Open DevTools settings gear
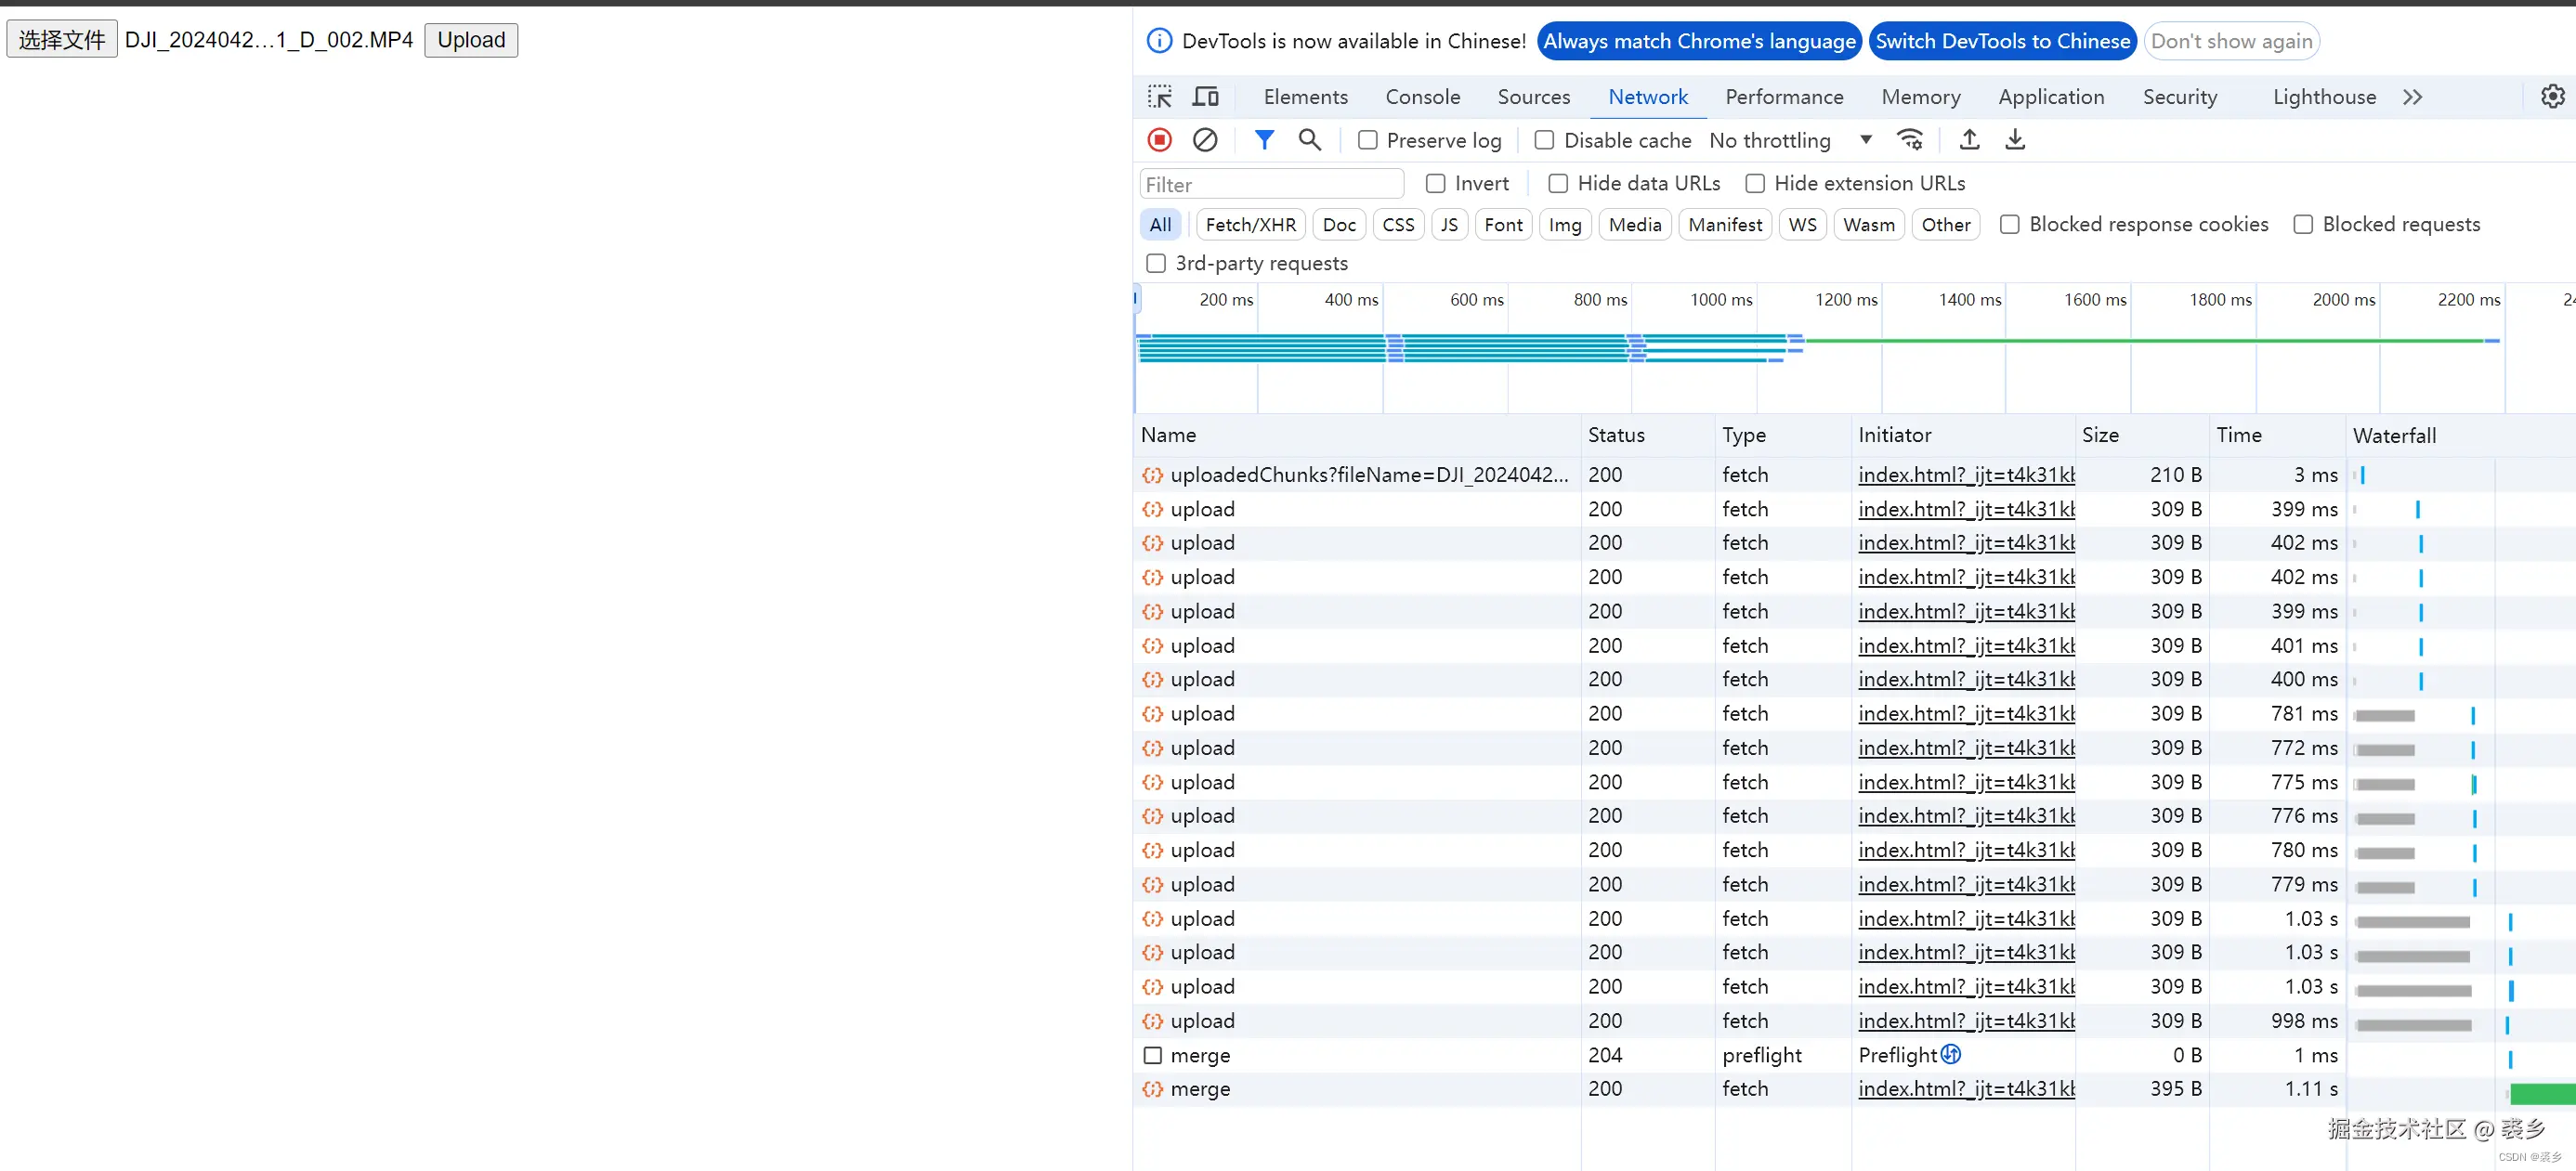Viewport: 2576px width, 1171px height. point(2552,97)
